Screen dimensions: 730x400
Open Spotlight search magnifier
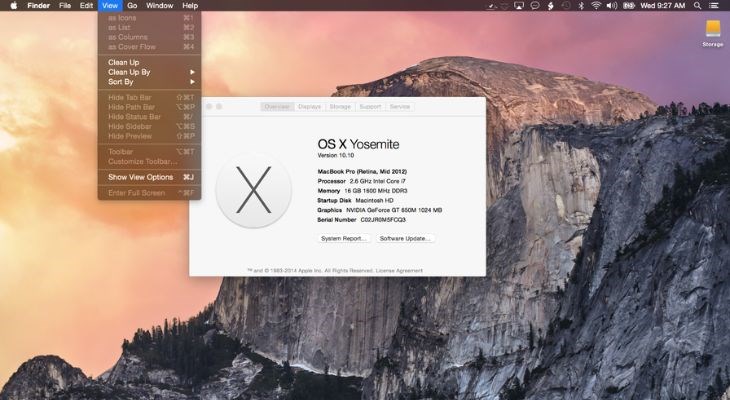(x=697, y=6)
